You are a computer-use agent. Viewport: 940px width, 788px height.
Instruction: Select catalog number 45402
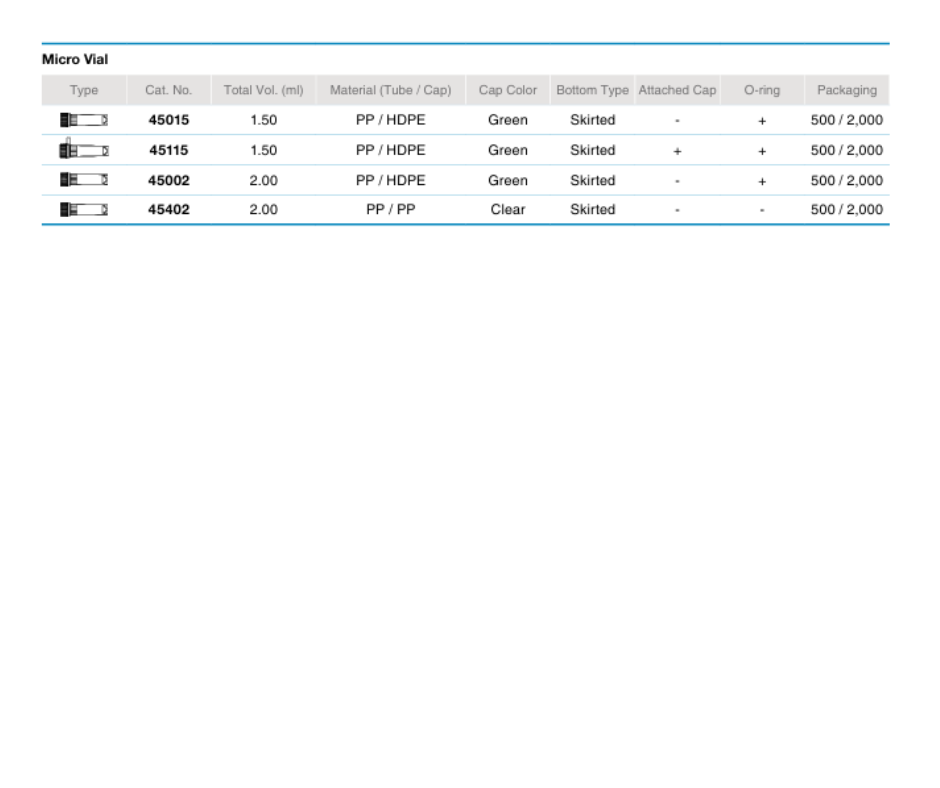pyautogui.click(x=168, y=210)
